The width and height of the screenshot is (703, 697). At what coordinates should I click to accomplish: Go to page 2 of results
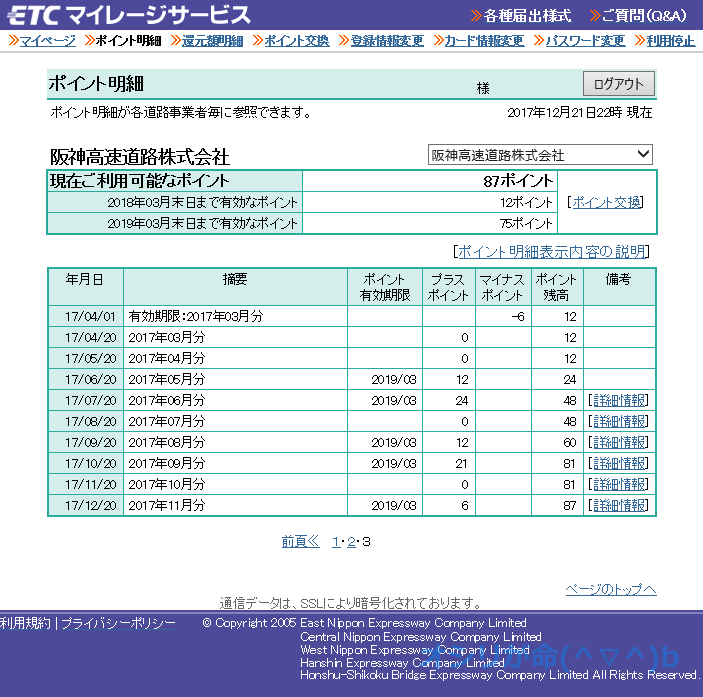click(352, 542)
